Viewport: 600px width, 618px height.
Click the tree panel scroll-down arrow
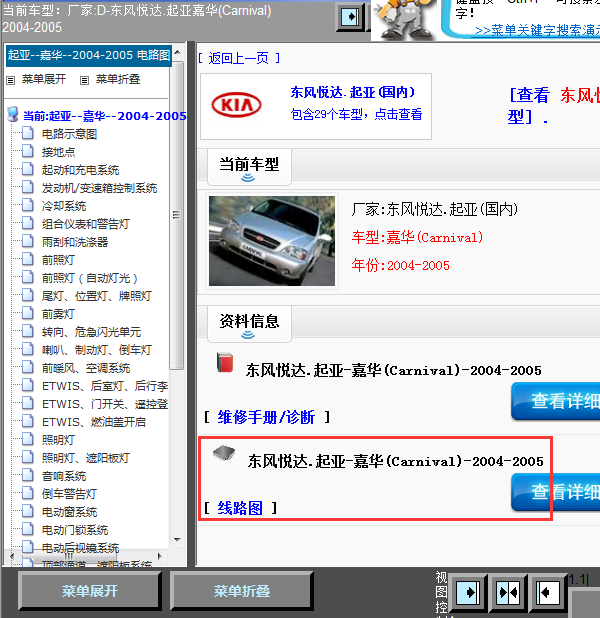pos(177,540)
